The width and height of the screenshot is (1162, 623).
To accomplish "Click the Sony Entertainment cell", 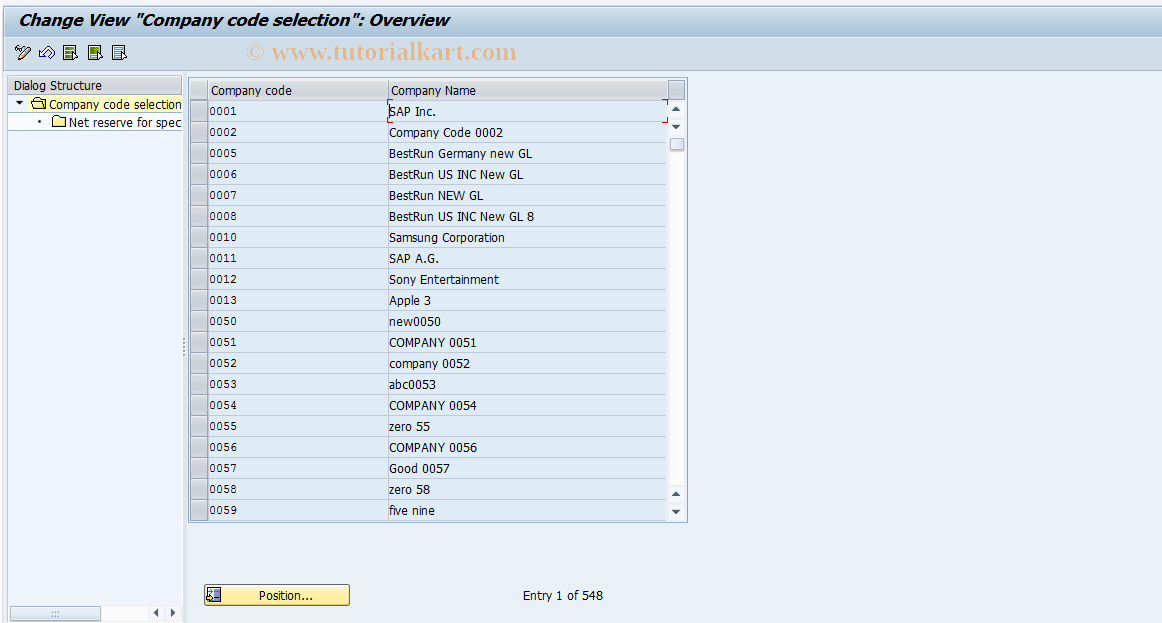I will [x=527, y=279].
